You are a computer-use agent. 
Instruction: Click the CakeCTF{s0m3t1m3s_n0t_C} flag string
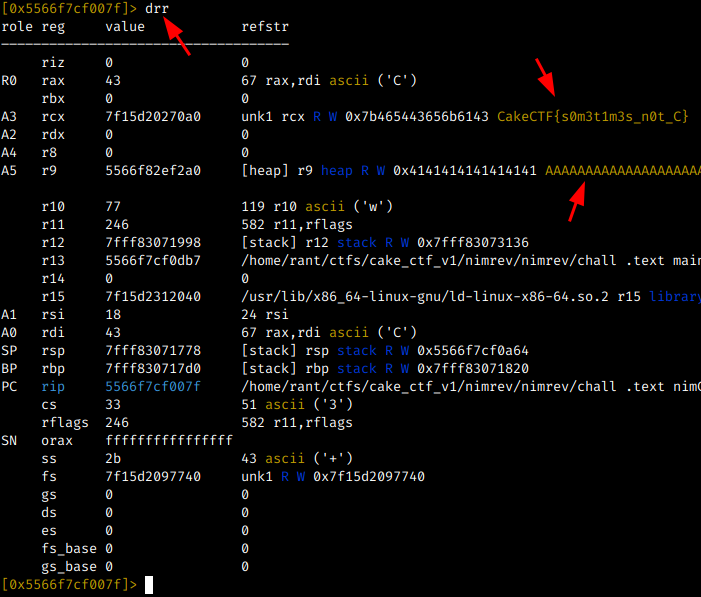click(592, 117)
